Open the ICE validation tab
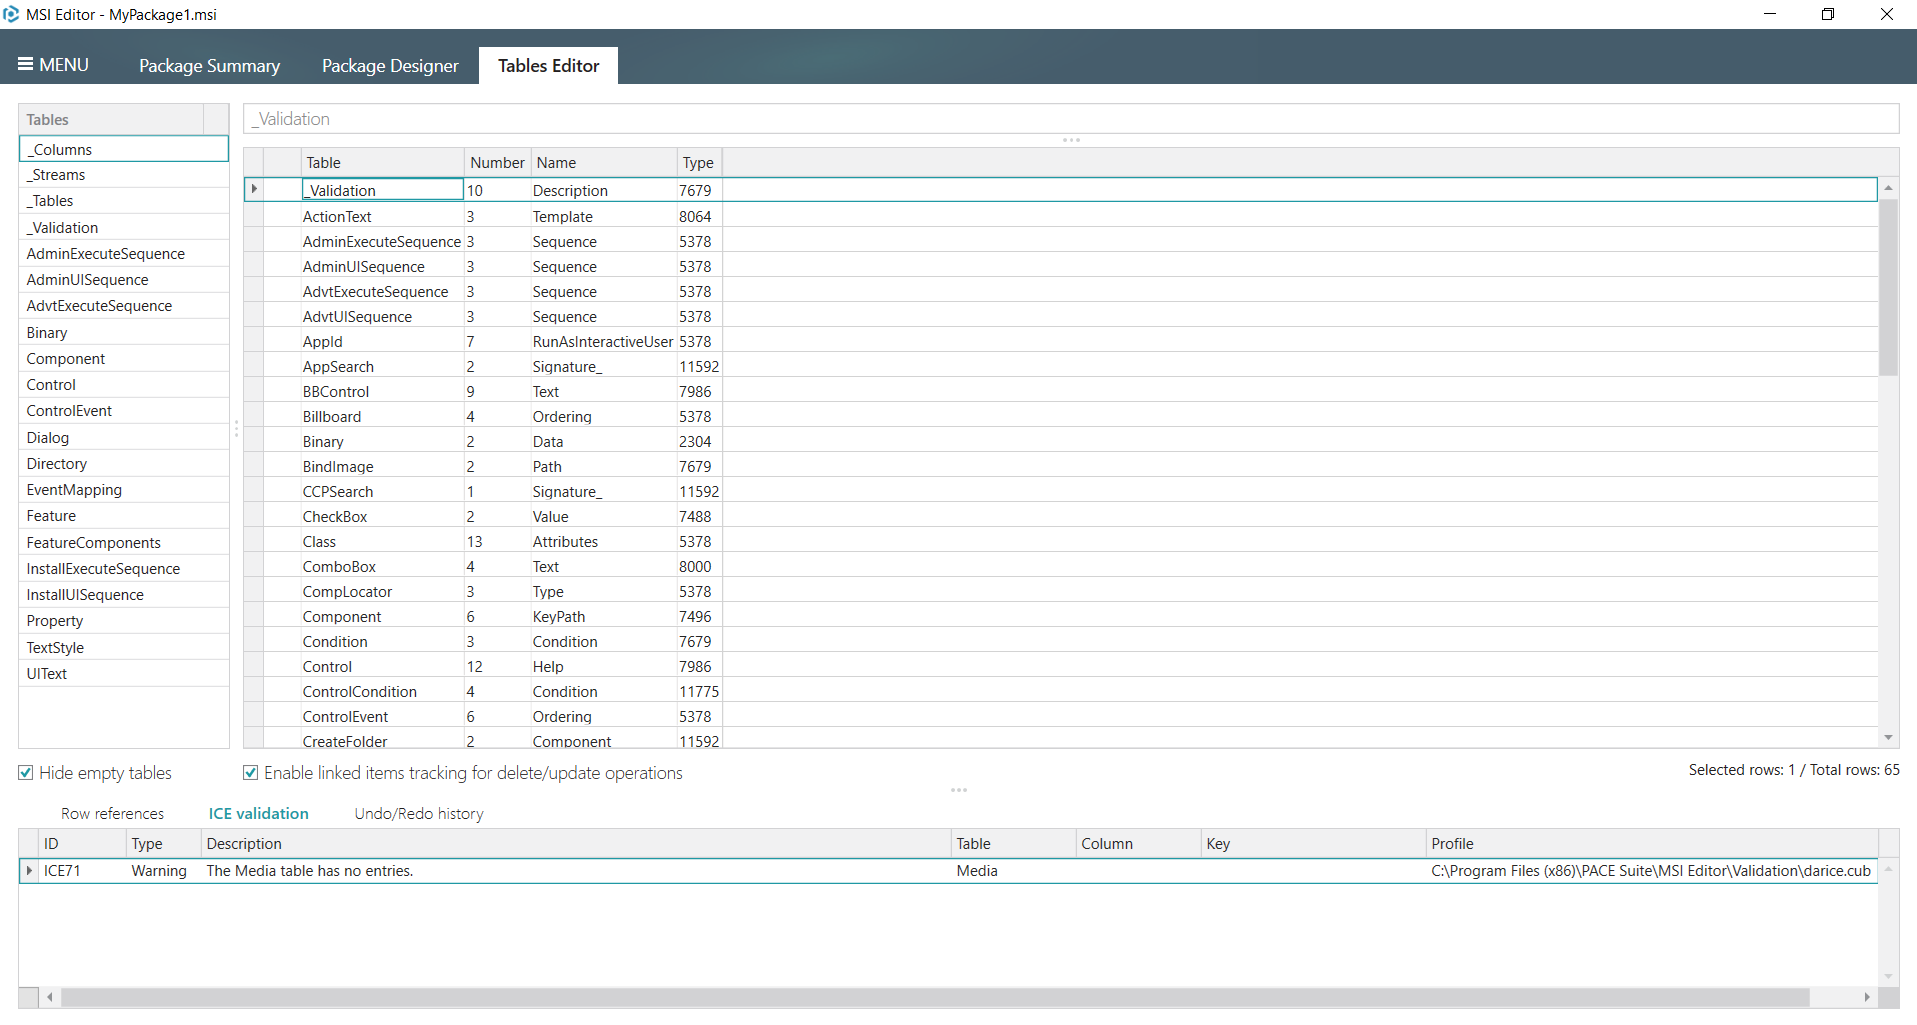1917x1025 pixels. [x=258, y=814]
